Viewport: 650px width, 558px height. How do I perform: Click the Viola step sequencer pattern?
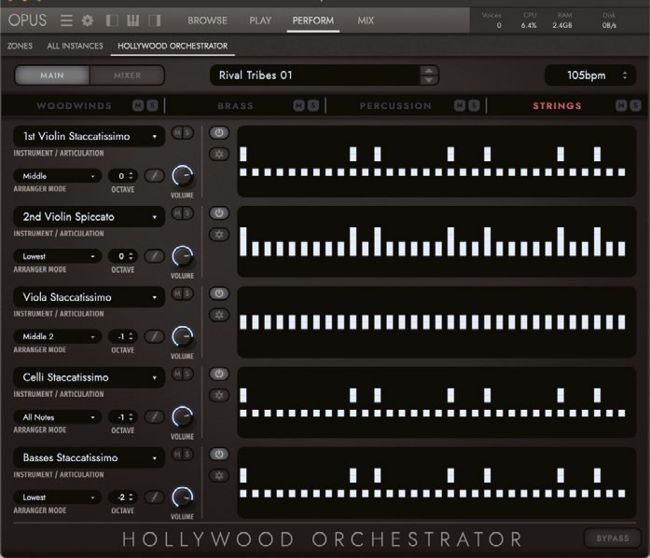pos(437,322)
